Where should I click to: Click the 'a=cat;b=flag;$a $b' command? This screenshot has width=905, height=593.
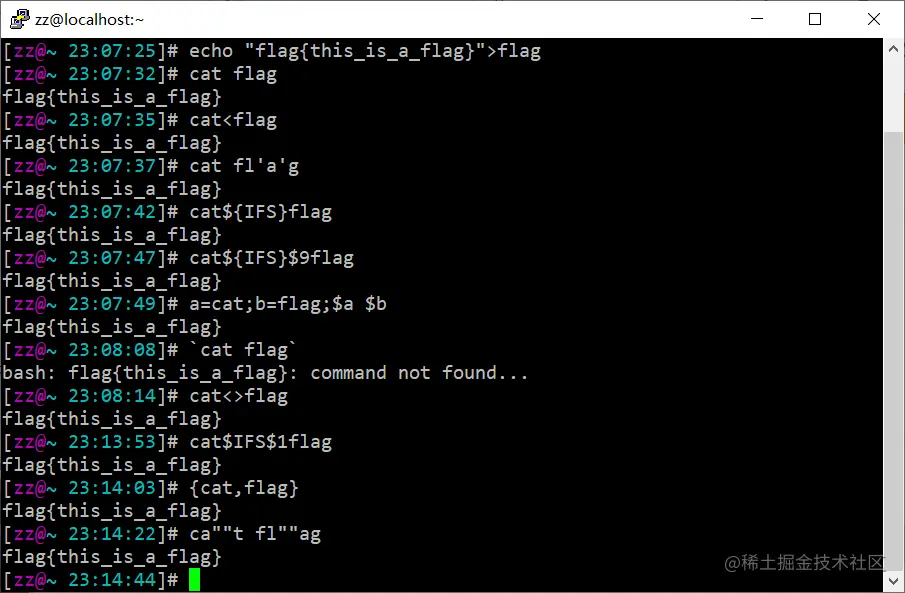click(288, 304)
